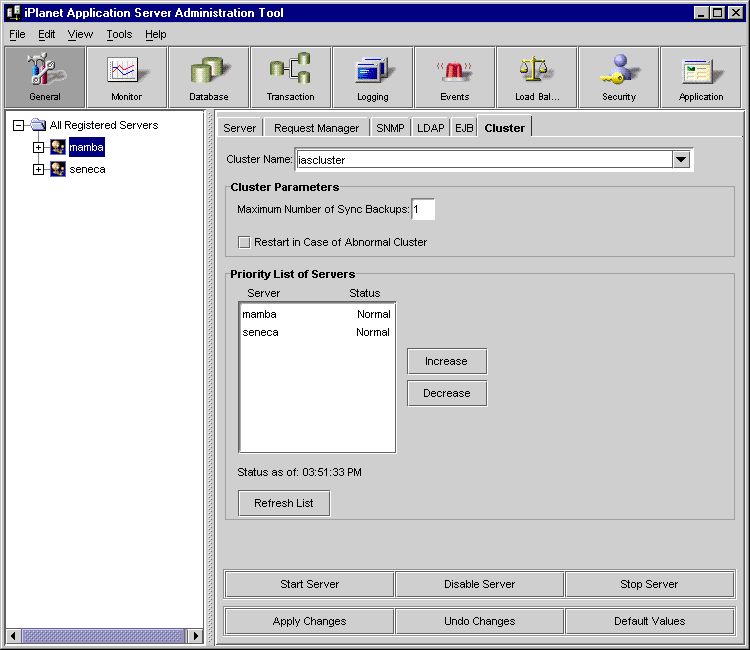Select mamba row in priority list
The image size is (750, 650).
(x=317, y=314)
